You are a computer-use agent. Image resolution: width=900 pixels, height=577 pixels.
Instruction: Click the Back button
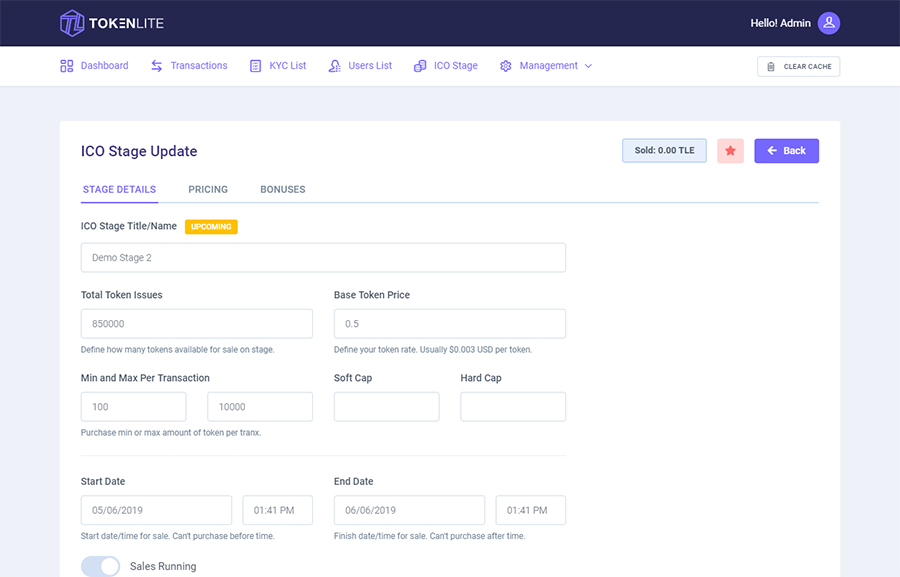click(x=786, y=150)
